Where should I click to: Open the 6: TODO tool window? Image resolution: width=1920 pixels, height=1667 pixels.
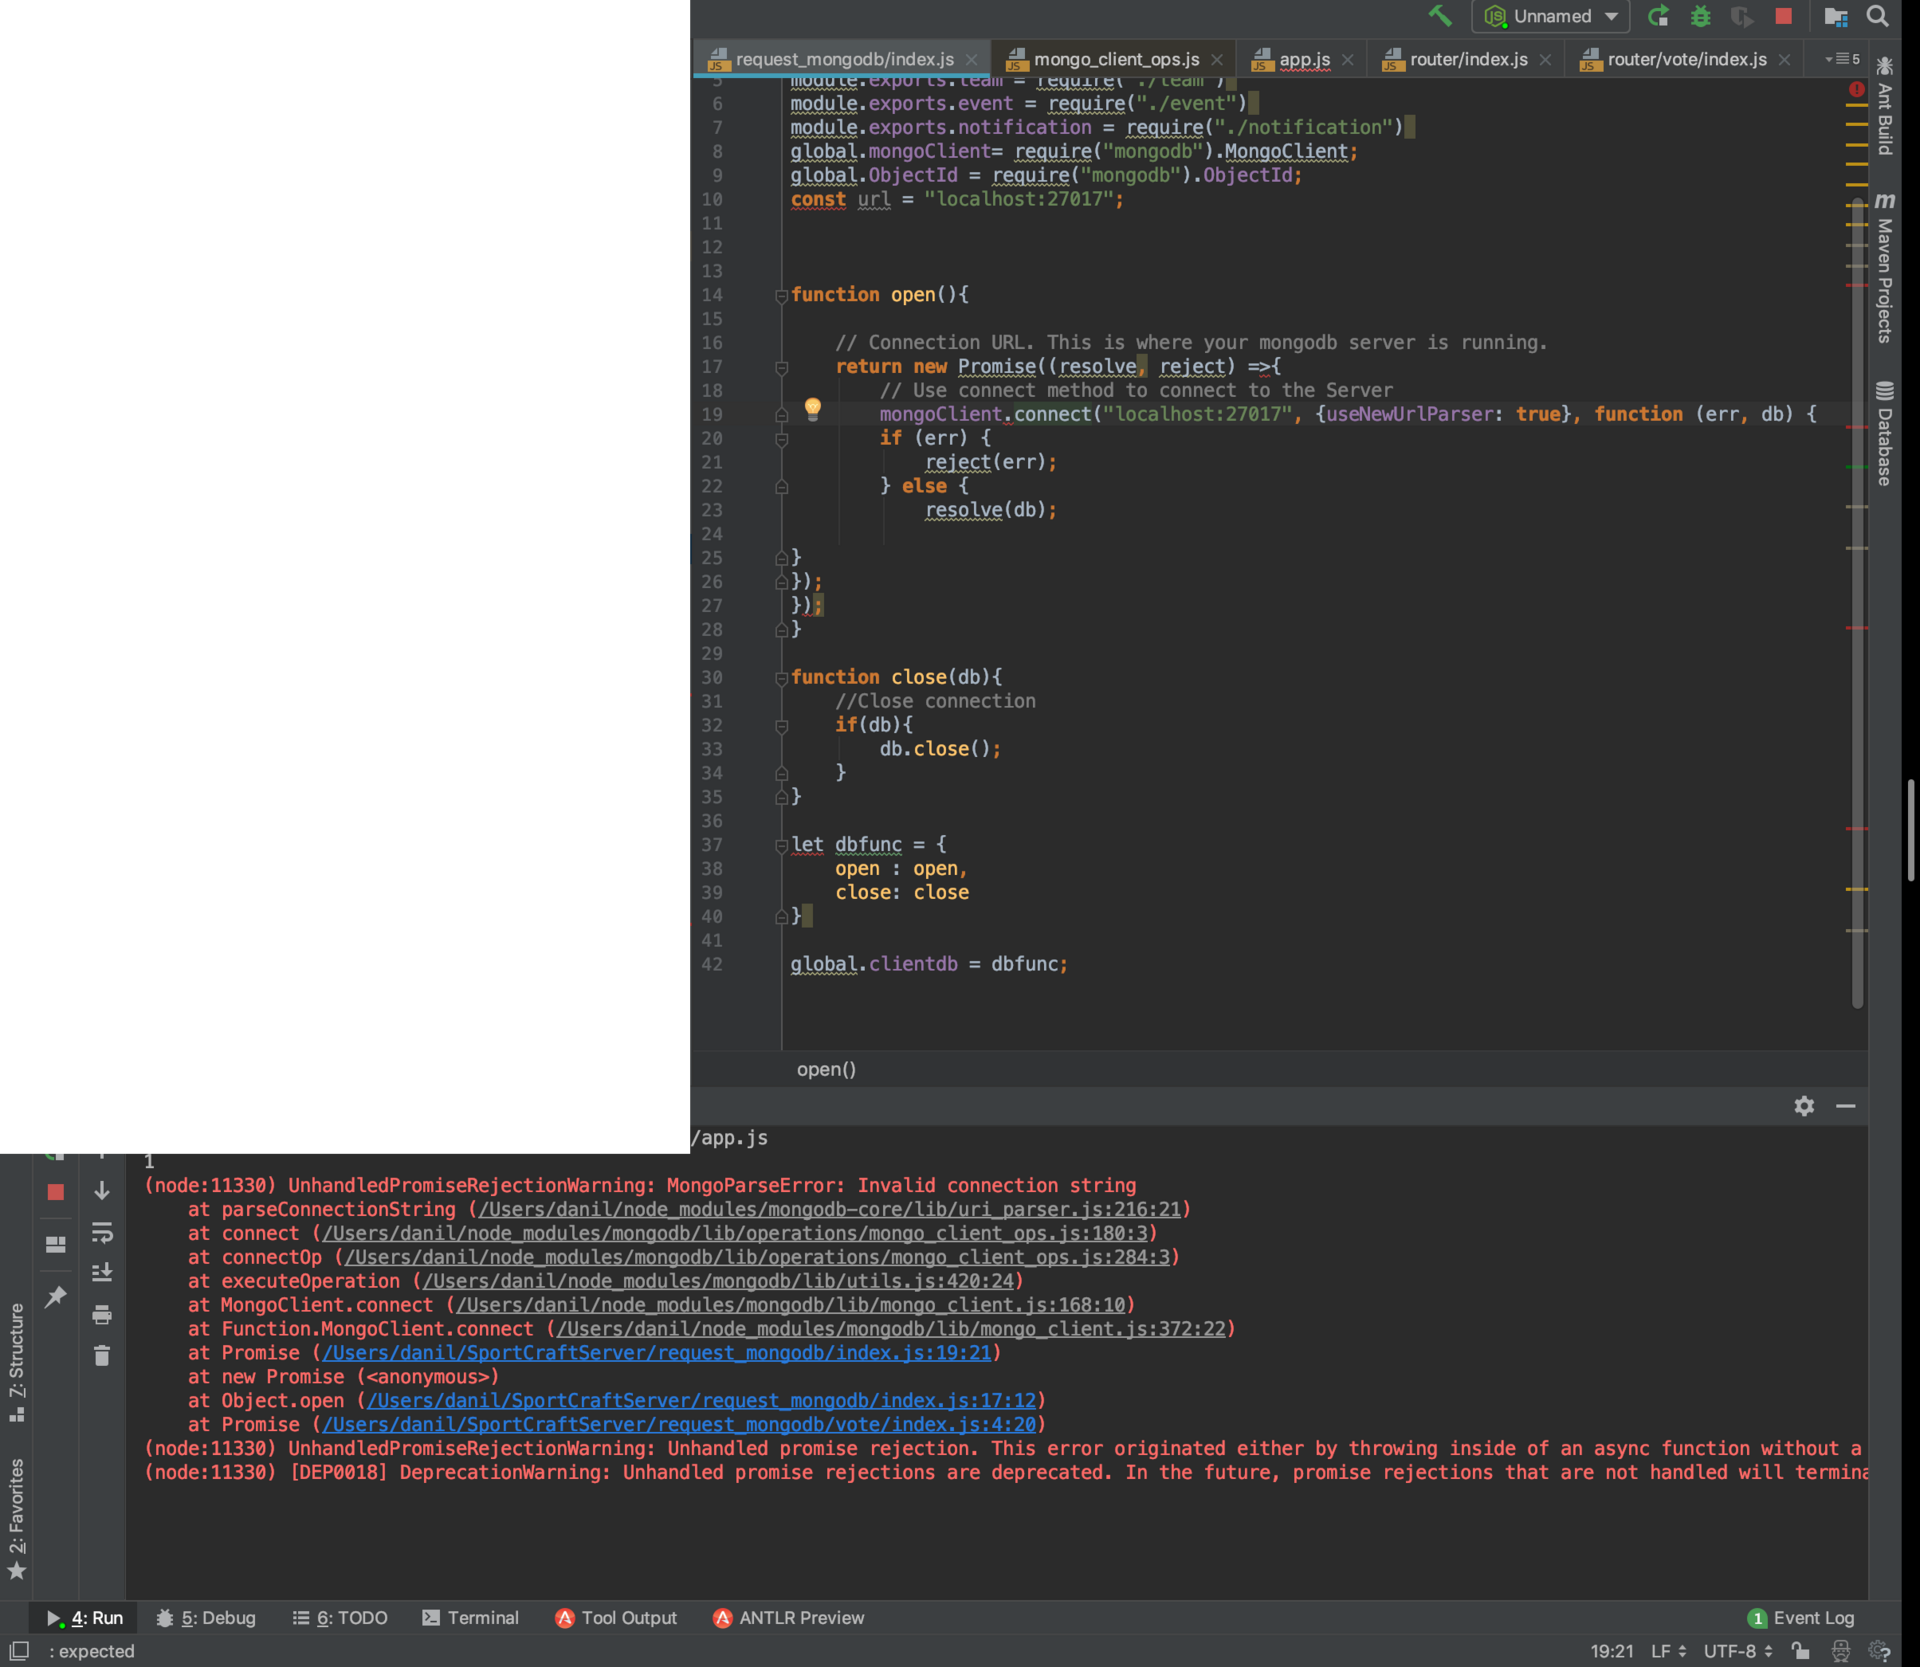pos(340,1618)
